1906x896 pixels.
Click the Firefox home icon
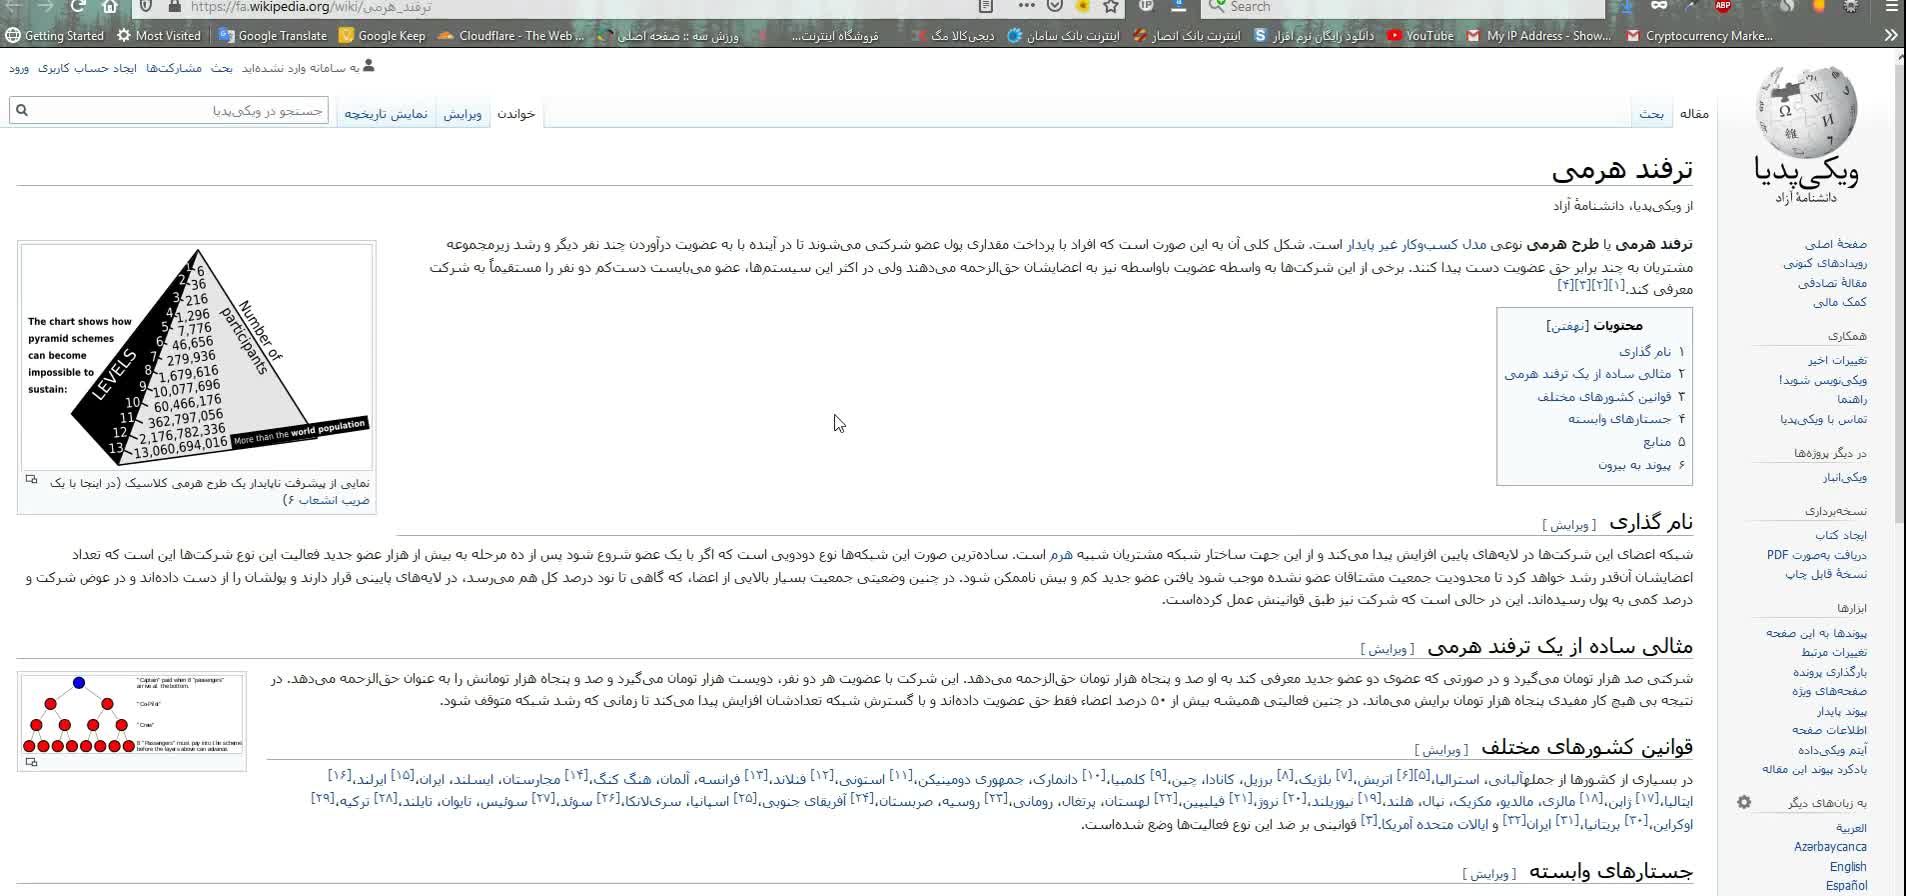click(x=110, y=6)
